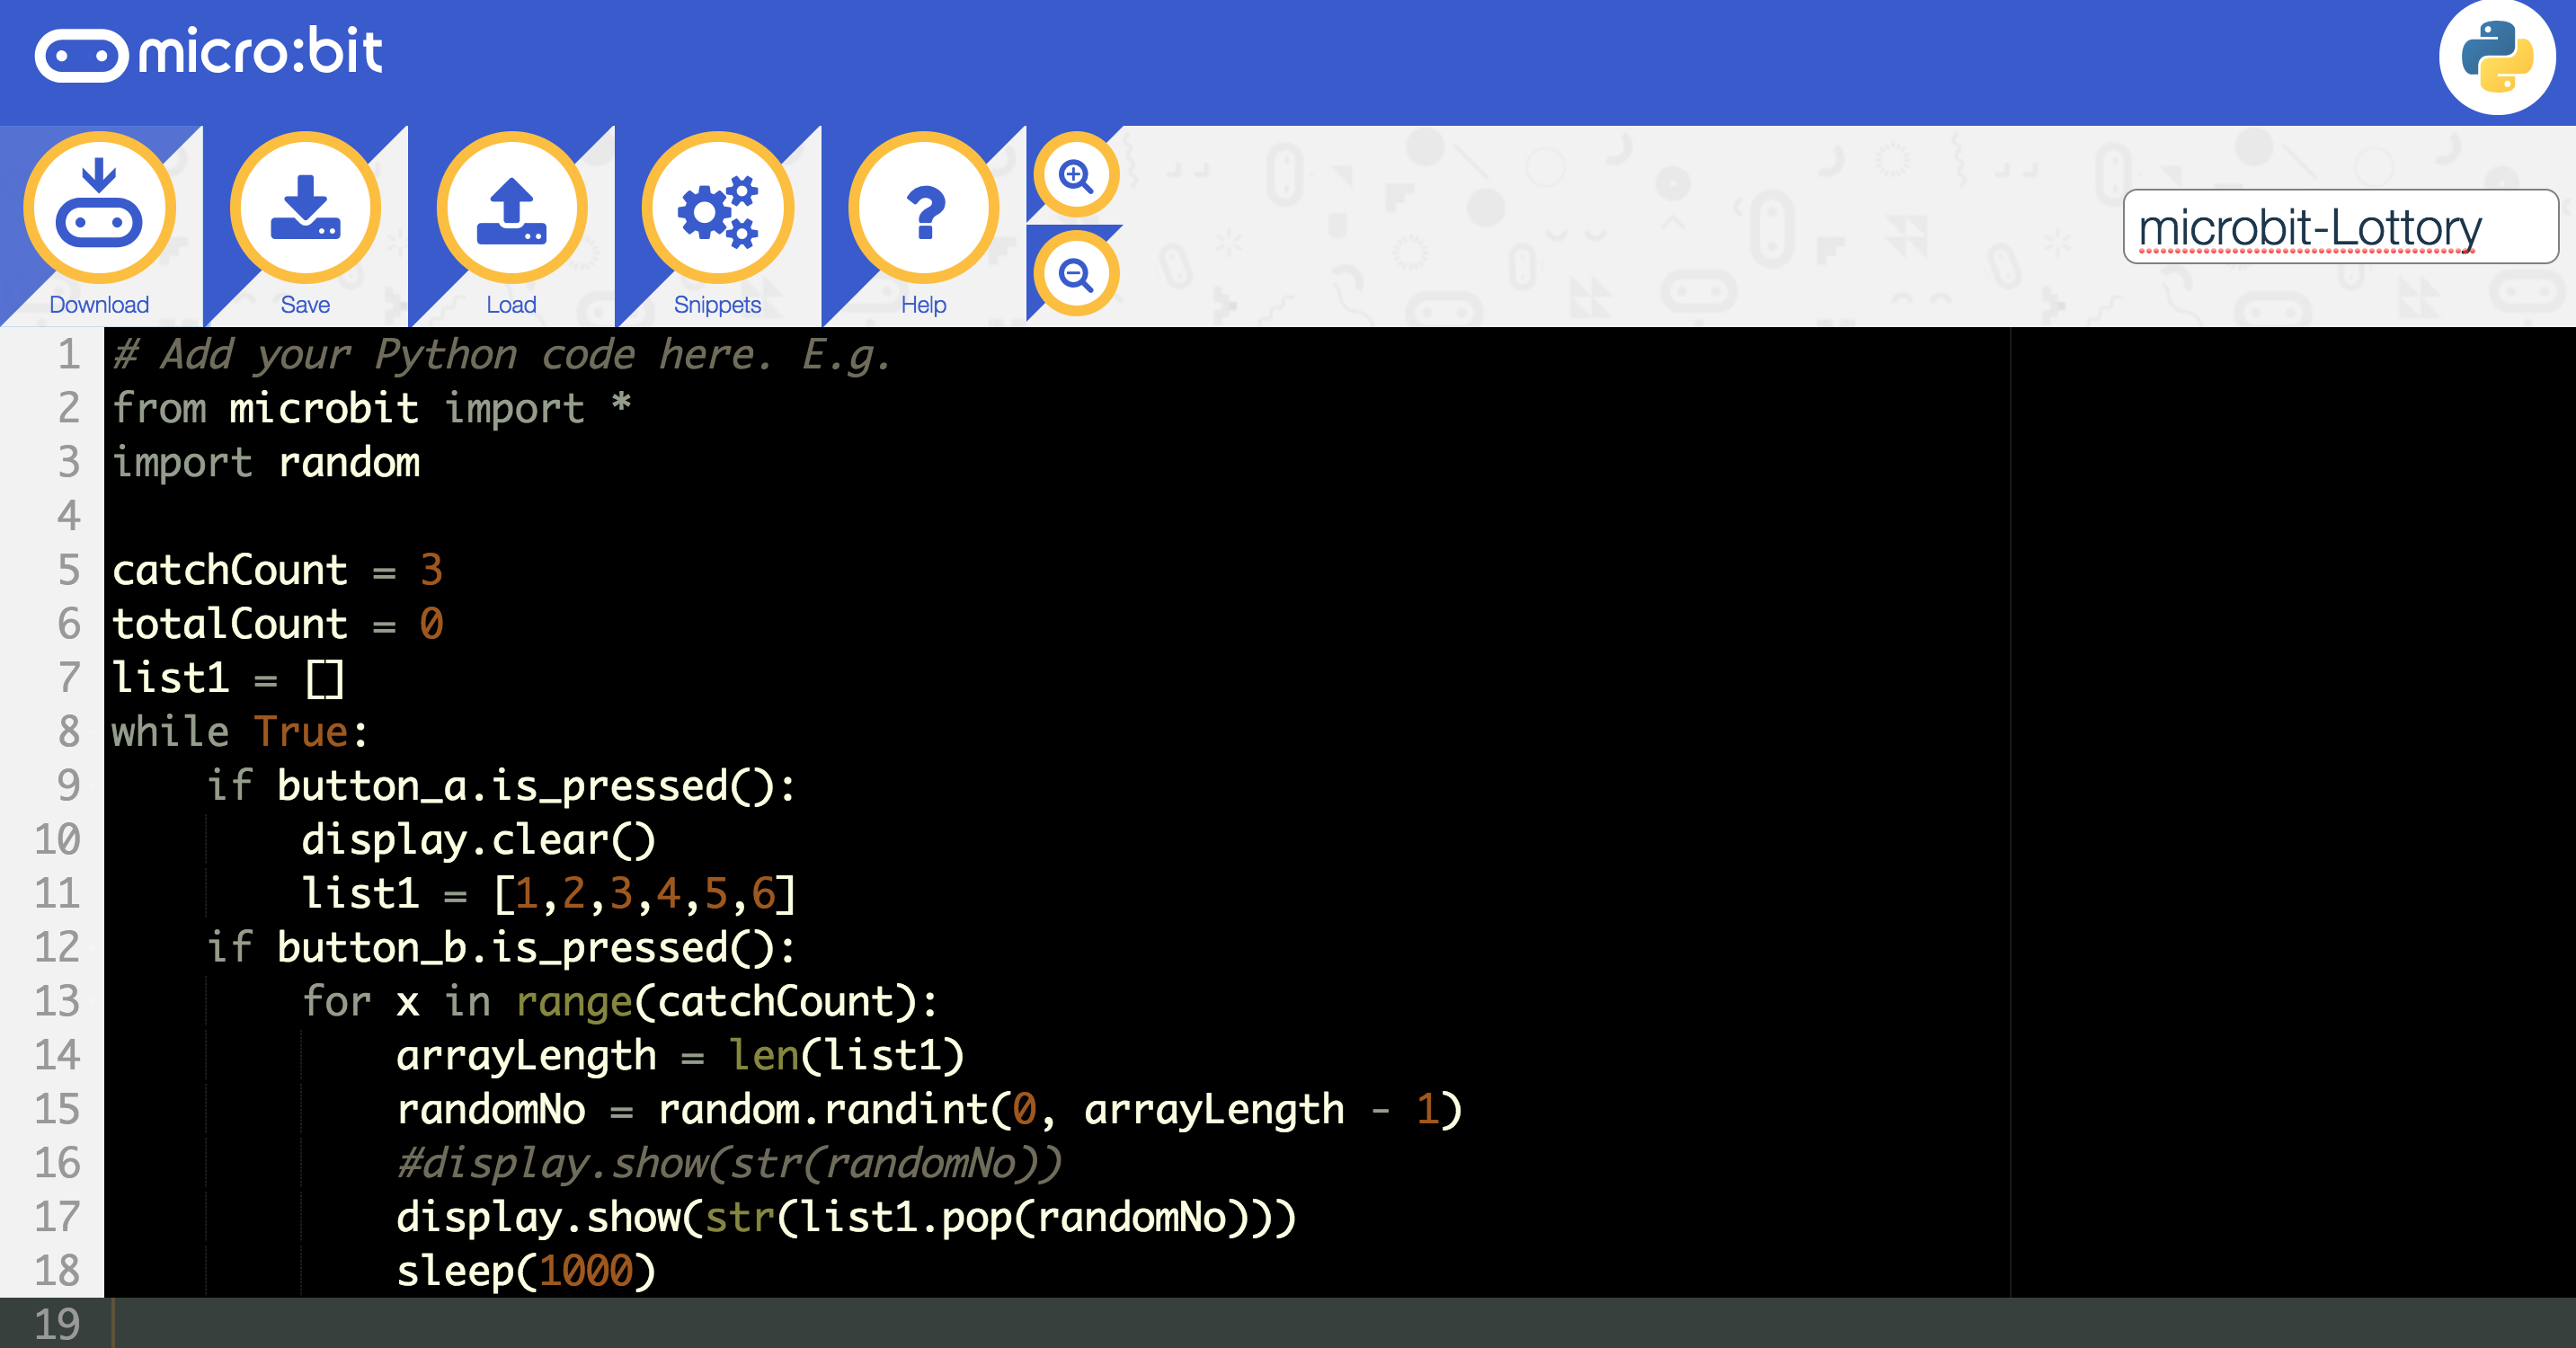Click 'if button_a.is_pressed():' line

point(501,786)
